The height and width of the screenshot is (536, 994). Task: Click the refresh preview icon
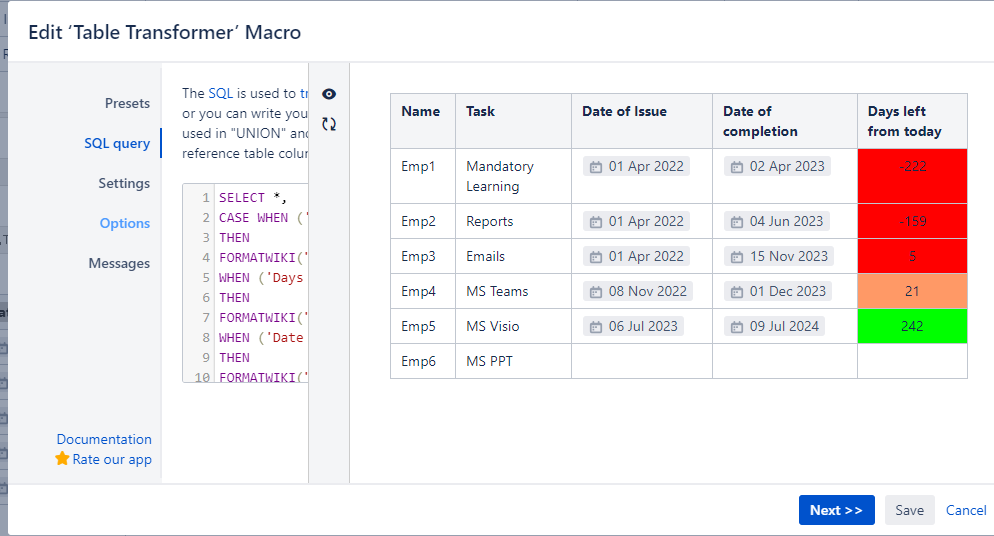coord(329,124)
